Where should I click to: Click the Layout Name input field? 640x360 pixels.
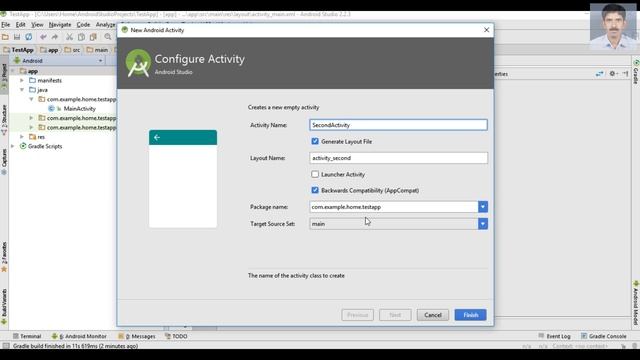[398, 158]
